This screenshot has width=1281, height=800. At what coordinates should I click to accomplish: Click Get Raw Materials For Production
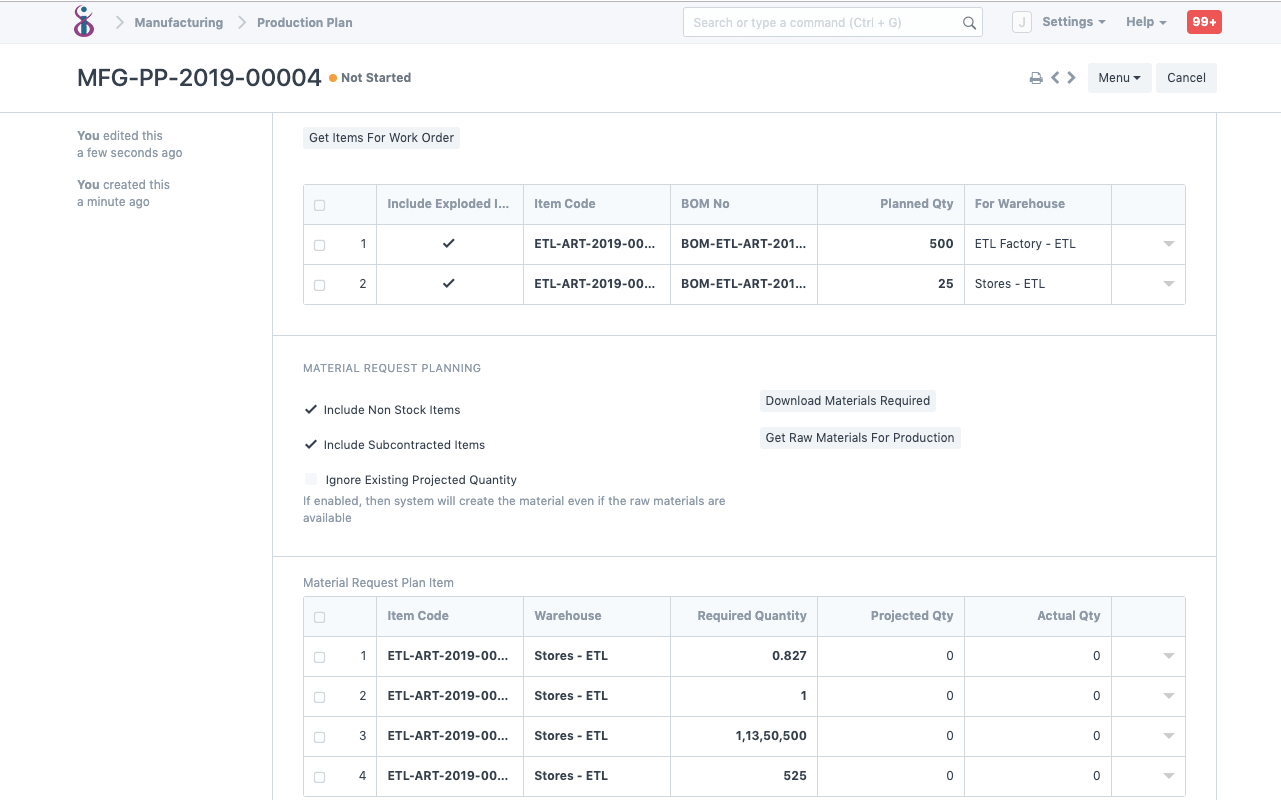[x=859, y=437]
